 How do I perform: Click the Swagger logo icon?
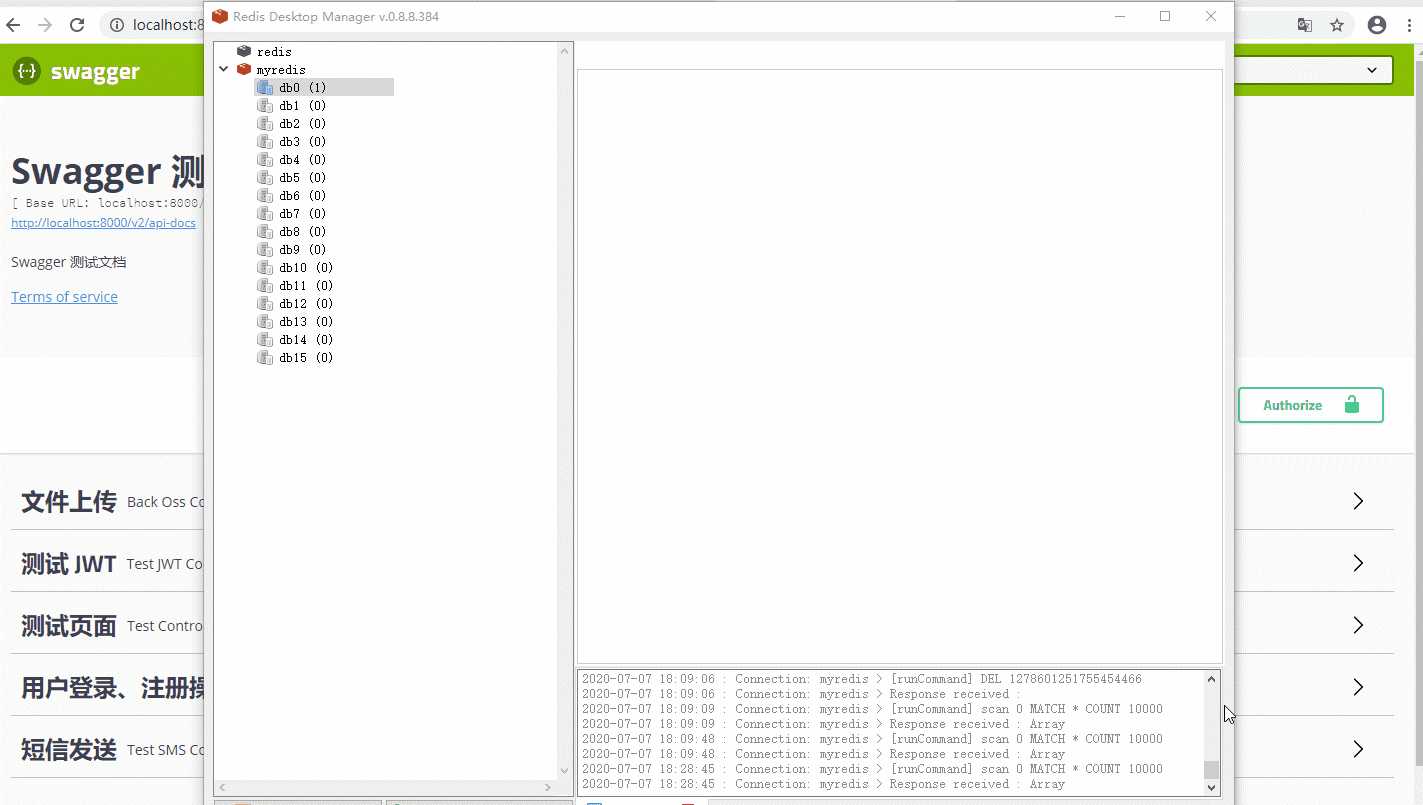tap(26, 71)
